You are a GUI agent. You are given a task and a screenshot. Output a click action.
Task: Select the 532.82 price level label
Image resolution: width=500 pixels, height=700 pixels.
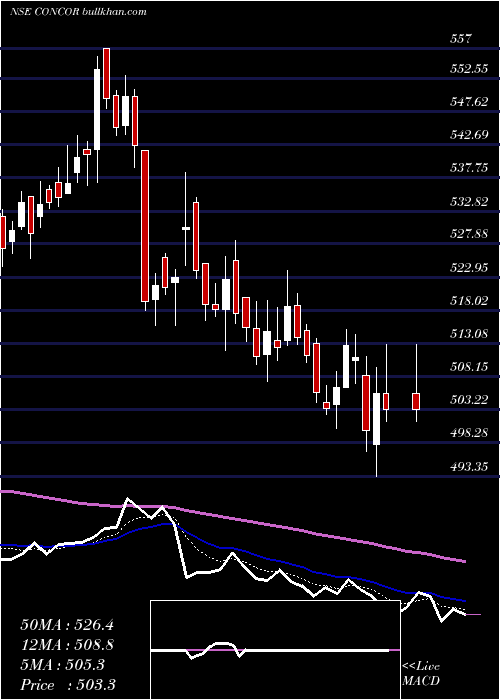(469, 202)
